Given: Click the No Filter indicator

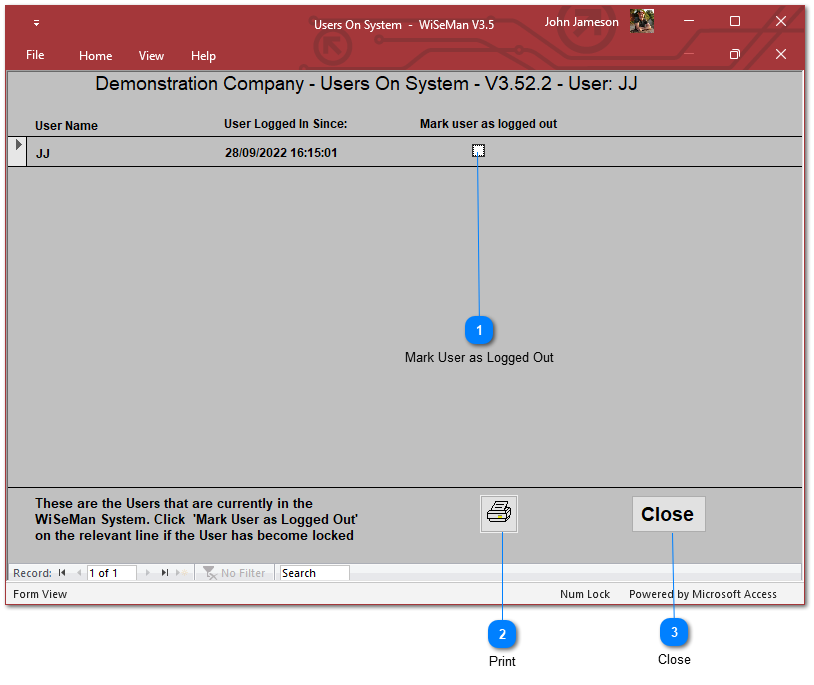Looking at the screenshot, I should pos(234,573).
